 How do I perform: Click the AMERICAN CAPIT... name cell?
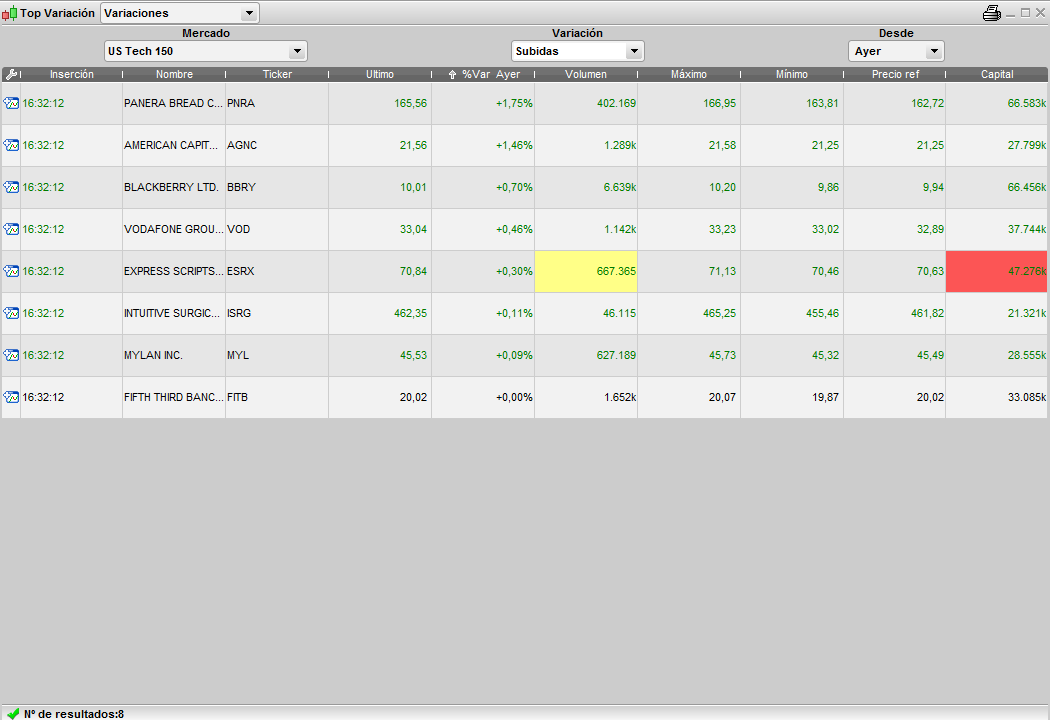(x=174, y=145)
